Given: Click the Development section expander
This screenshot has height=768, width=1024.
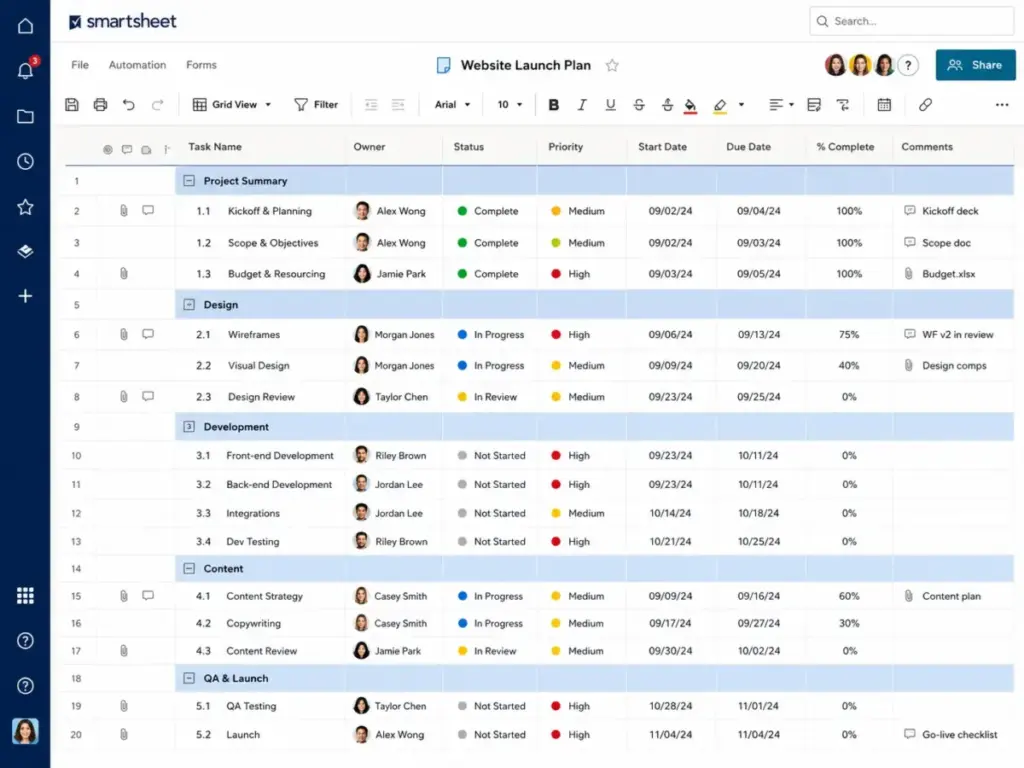Looking at the screenshot, I should pyautogui.click(x=189, y=426).
